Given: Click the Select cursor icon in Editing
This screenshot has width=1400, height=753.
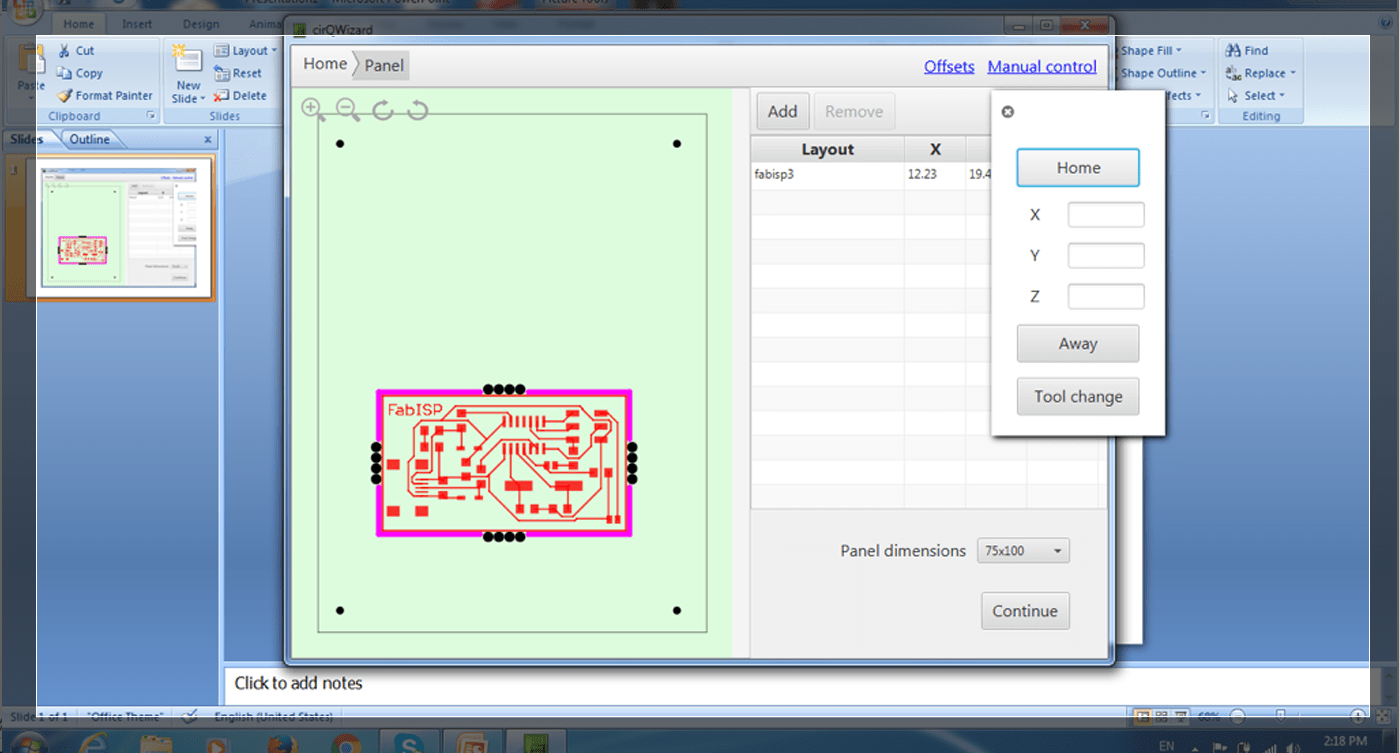Looking at the screenshot, I should (1232, 96).
